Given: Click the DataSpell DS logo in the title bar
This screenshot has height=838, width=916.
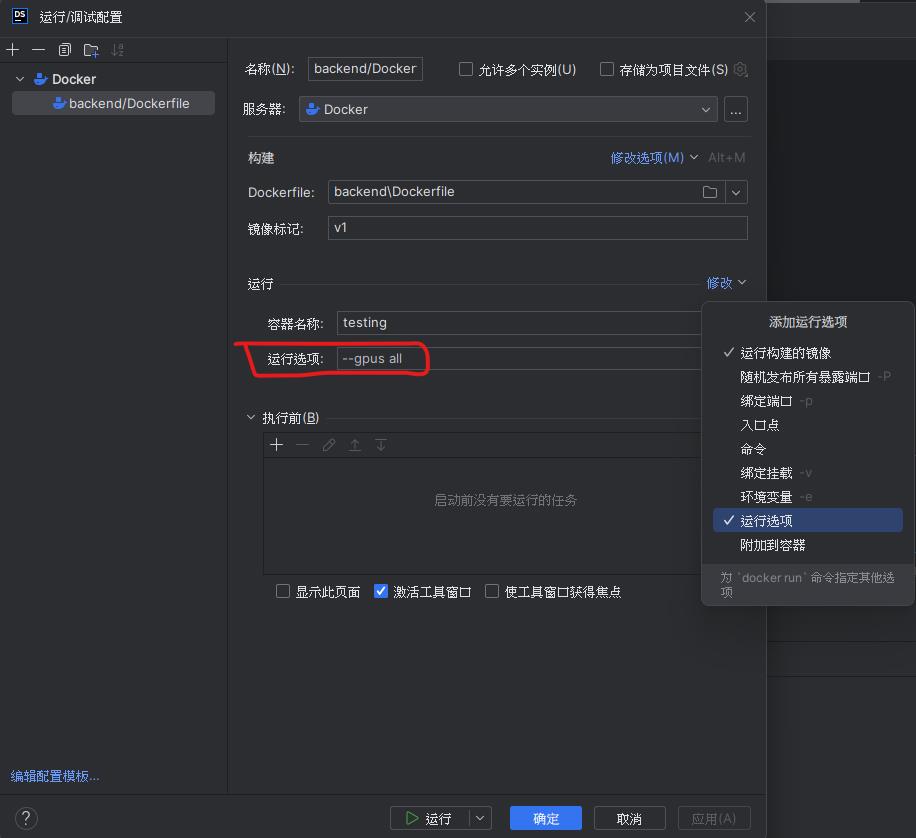Looking at the screenshot, I should point(20,16).
